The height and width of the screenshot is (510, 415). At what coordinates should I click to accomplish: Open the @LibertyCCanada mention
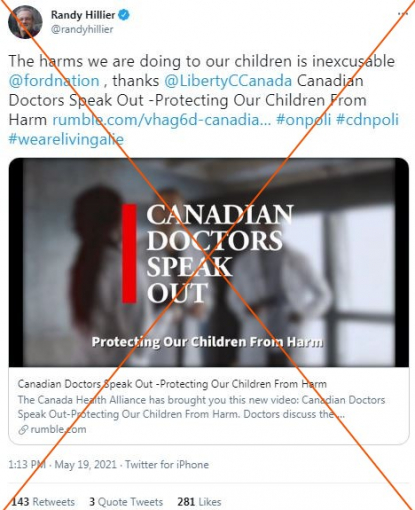coord(228,81)
